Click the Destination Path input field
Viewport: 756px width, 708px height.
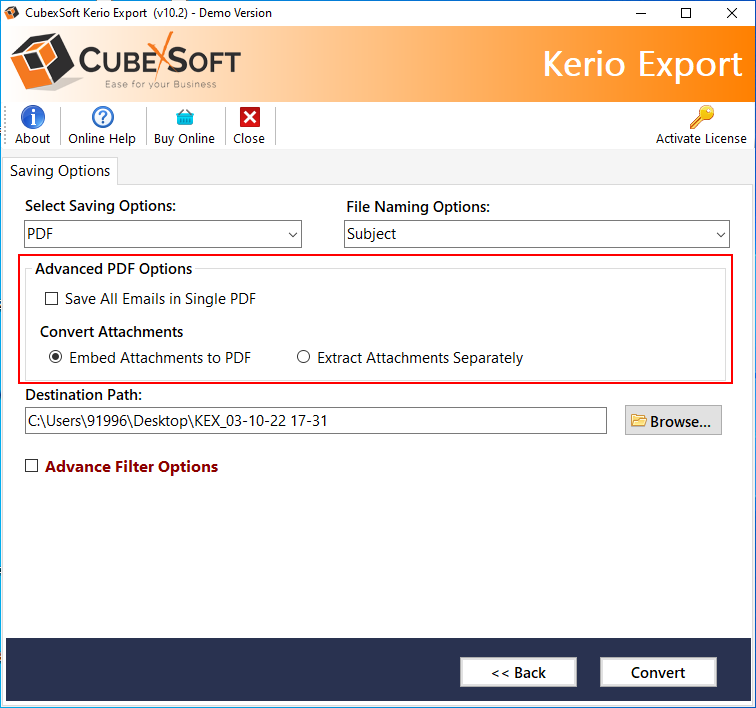coord(316,421)
